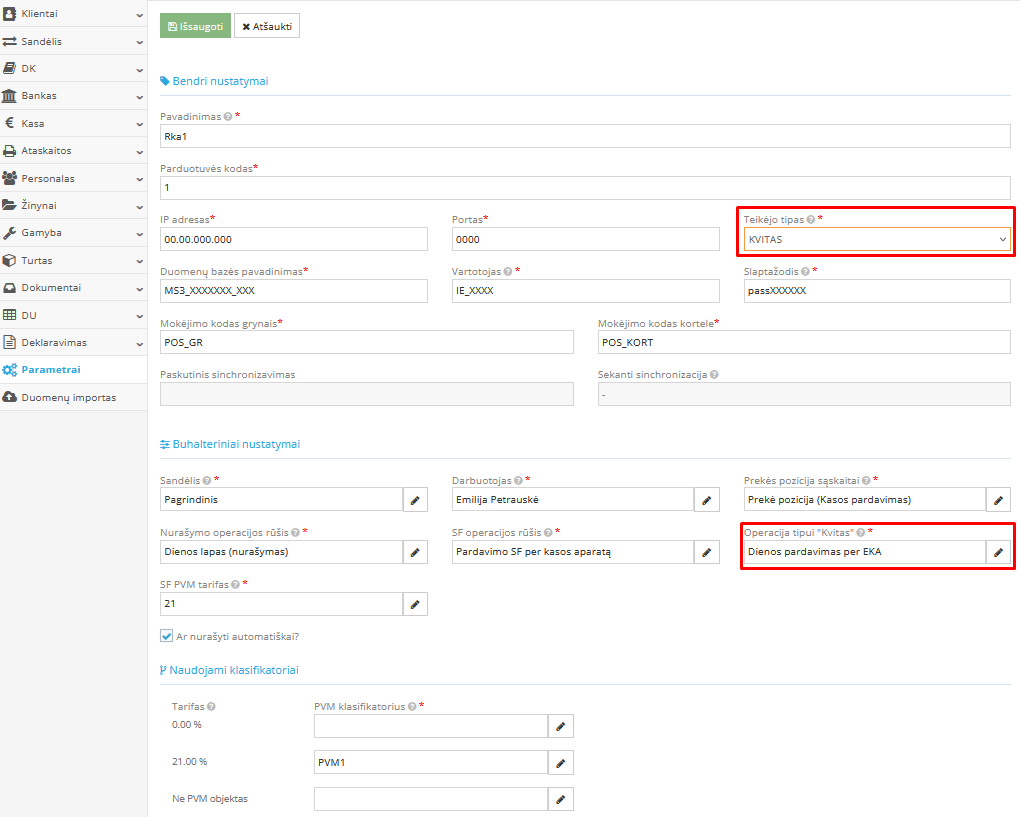Expand the Ataskaitos sidebar menu
Viewport: 1020px width, 817px height.
pos(73,151)
